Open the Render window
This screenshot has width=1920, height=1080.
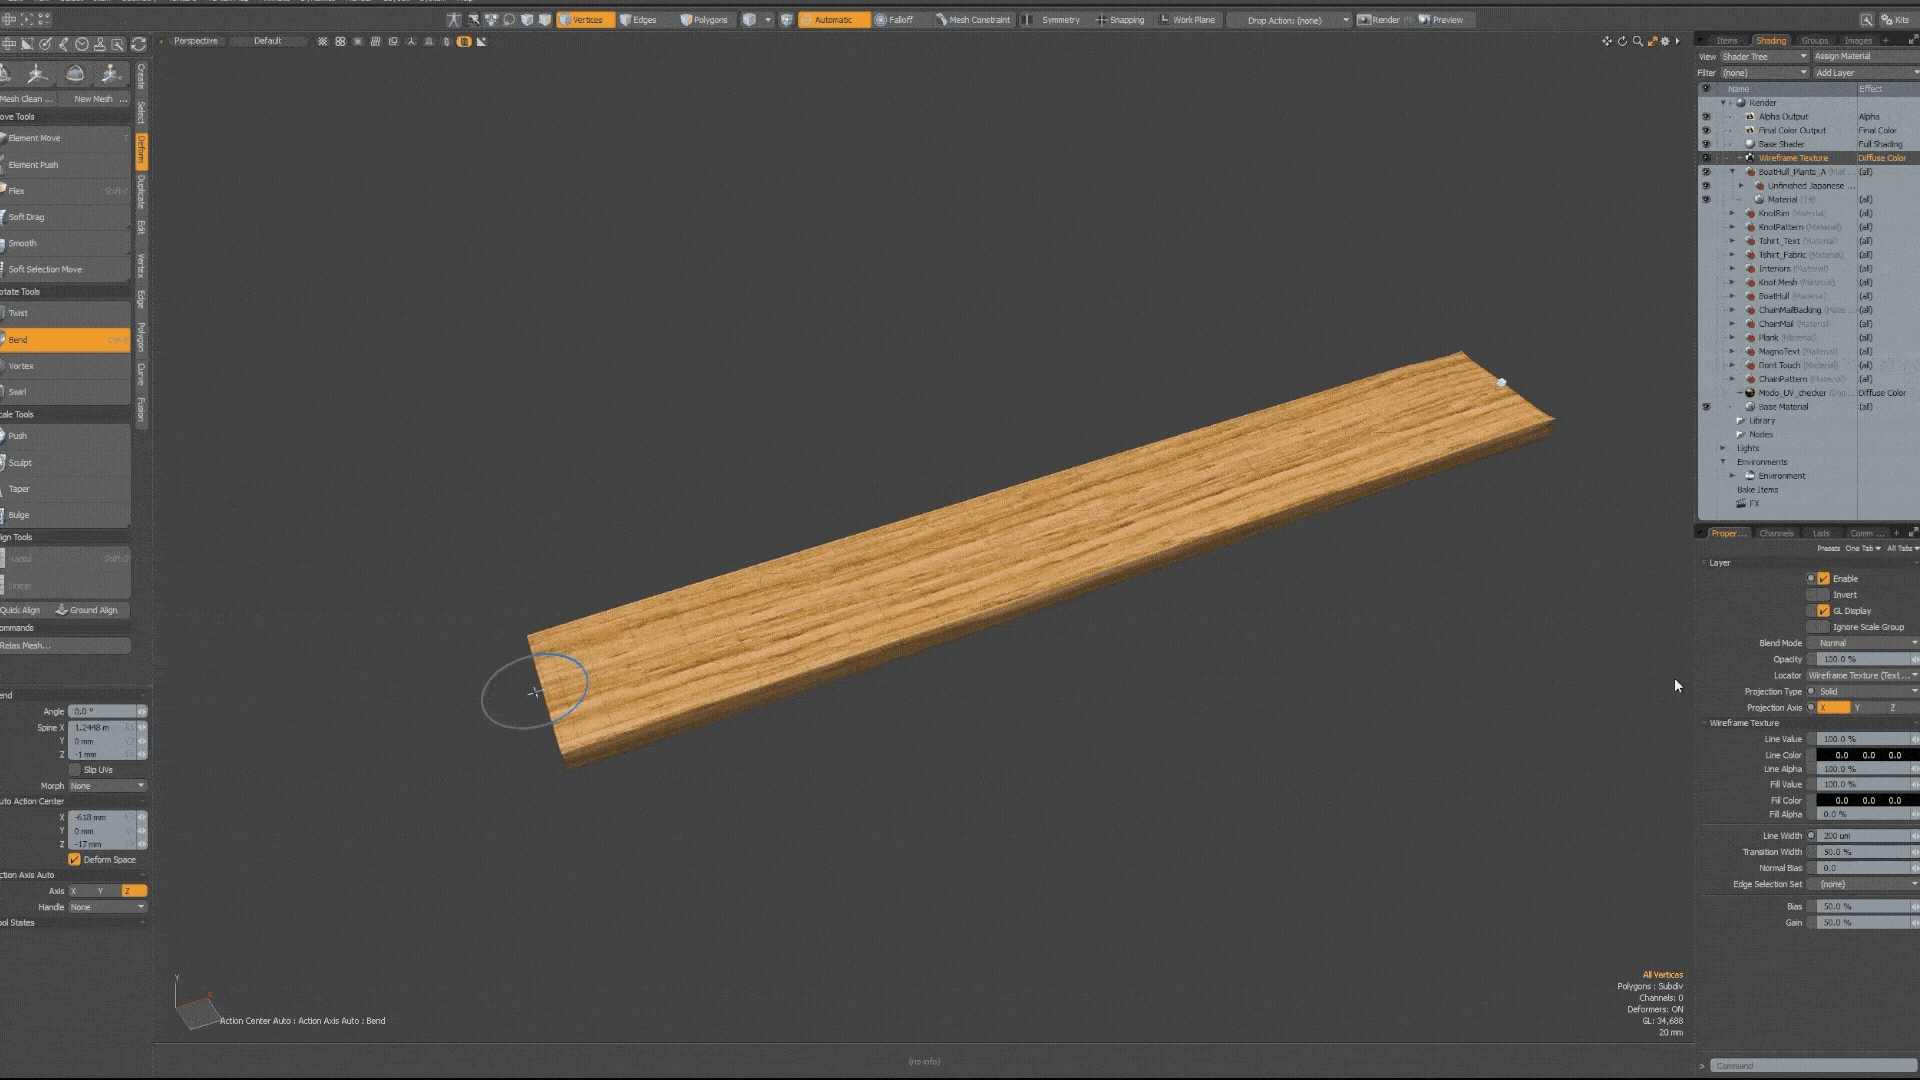[1379, 20]
